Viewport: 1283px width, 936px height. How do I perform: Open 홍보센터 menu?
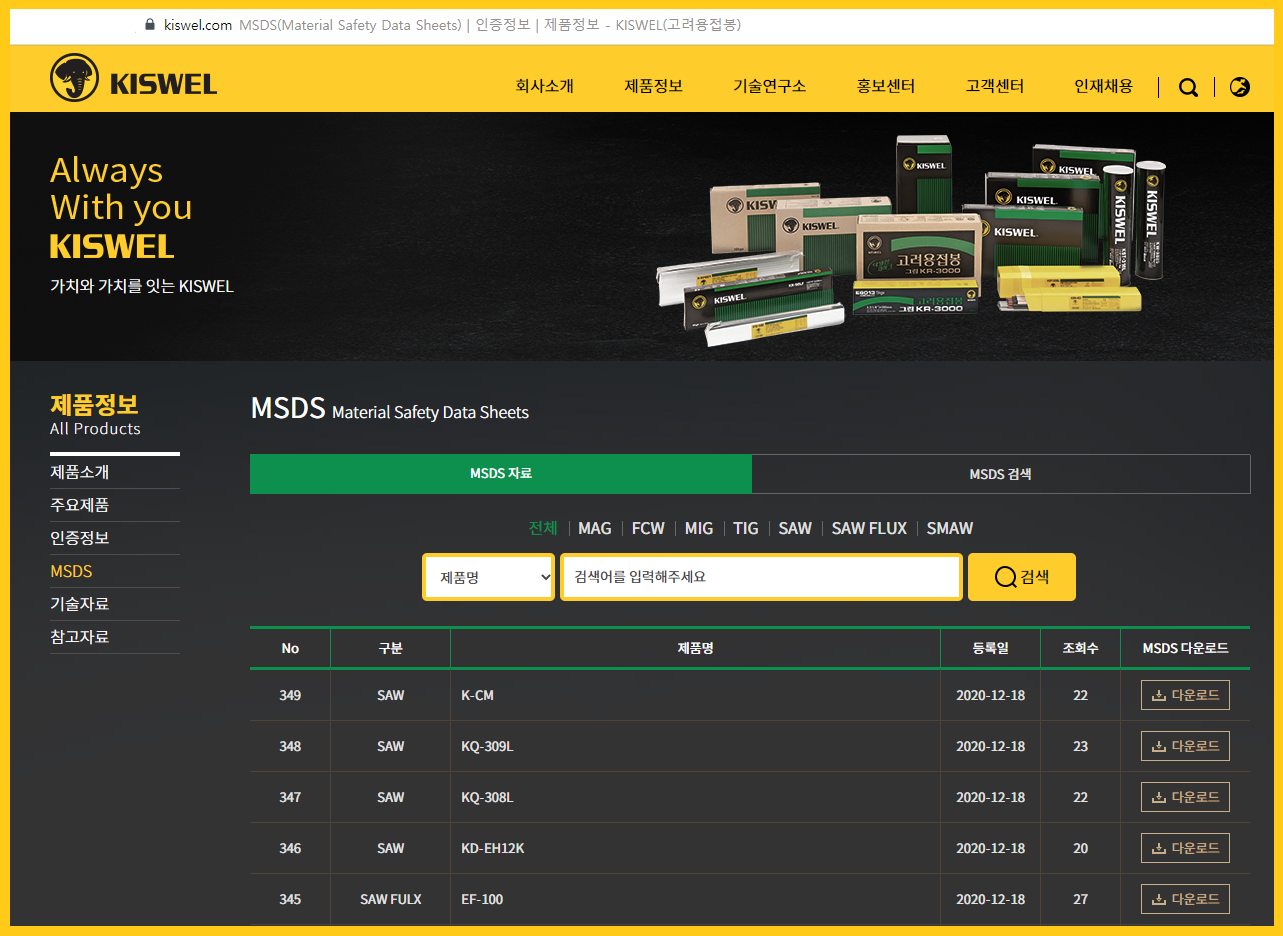tap(886, 86)
